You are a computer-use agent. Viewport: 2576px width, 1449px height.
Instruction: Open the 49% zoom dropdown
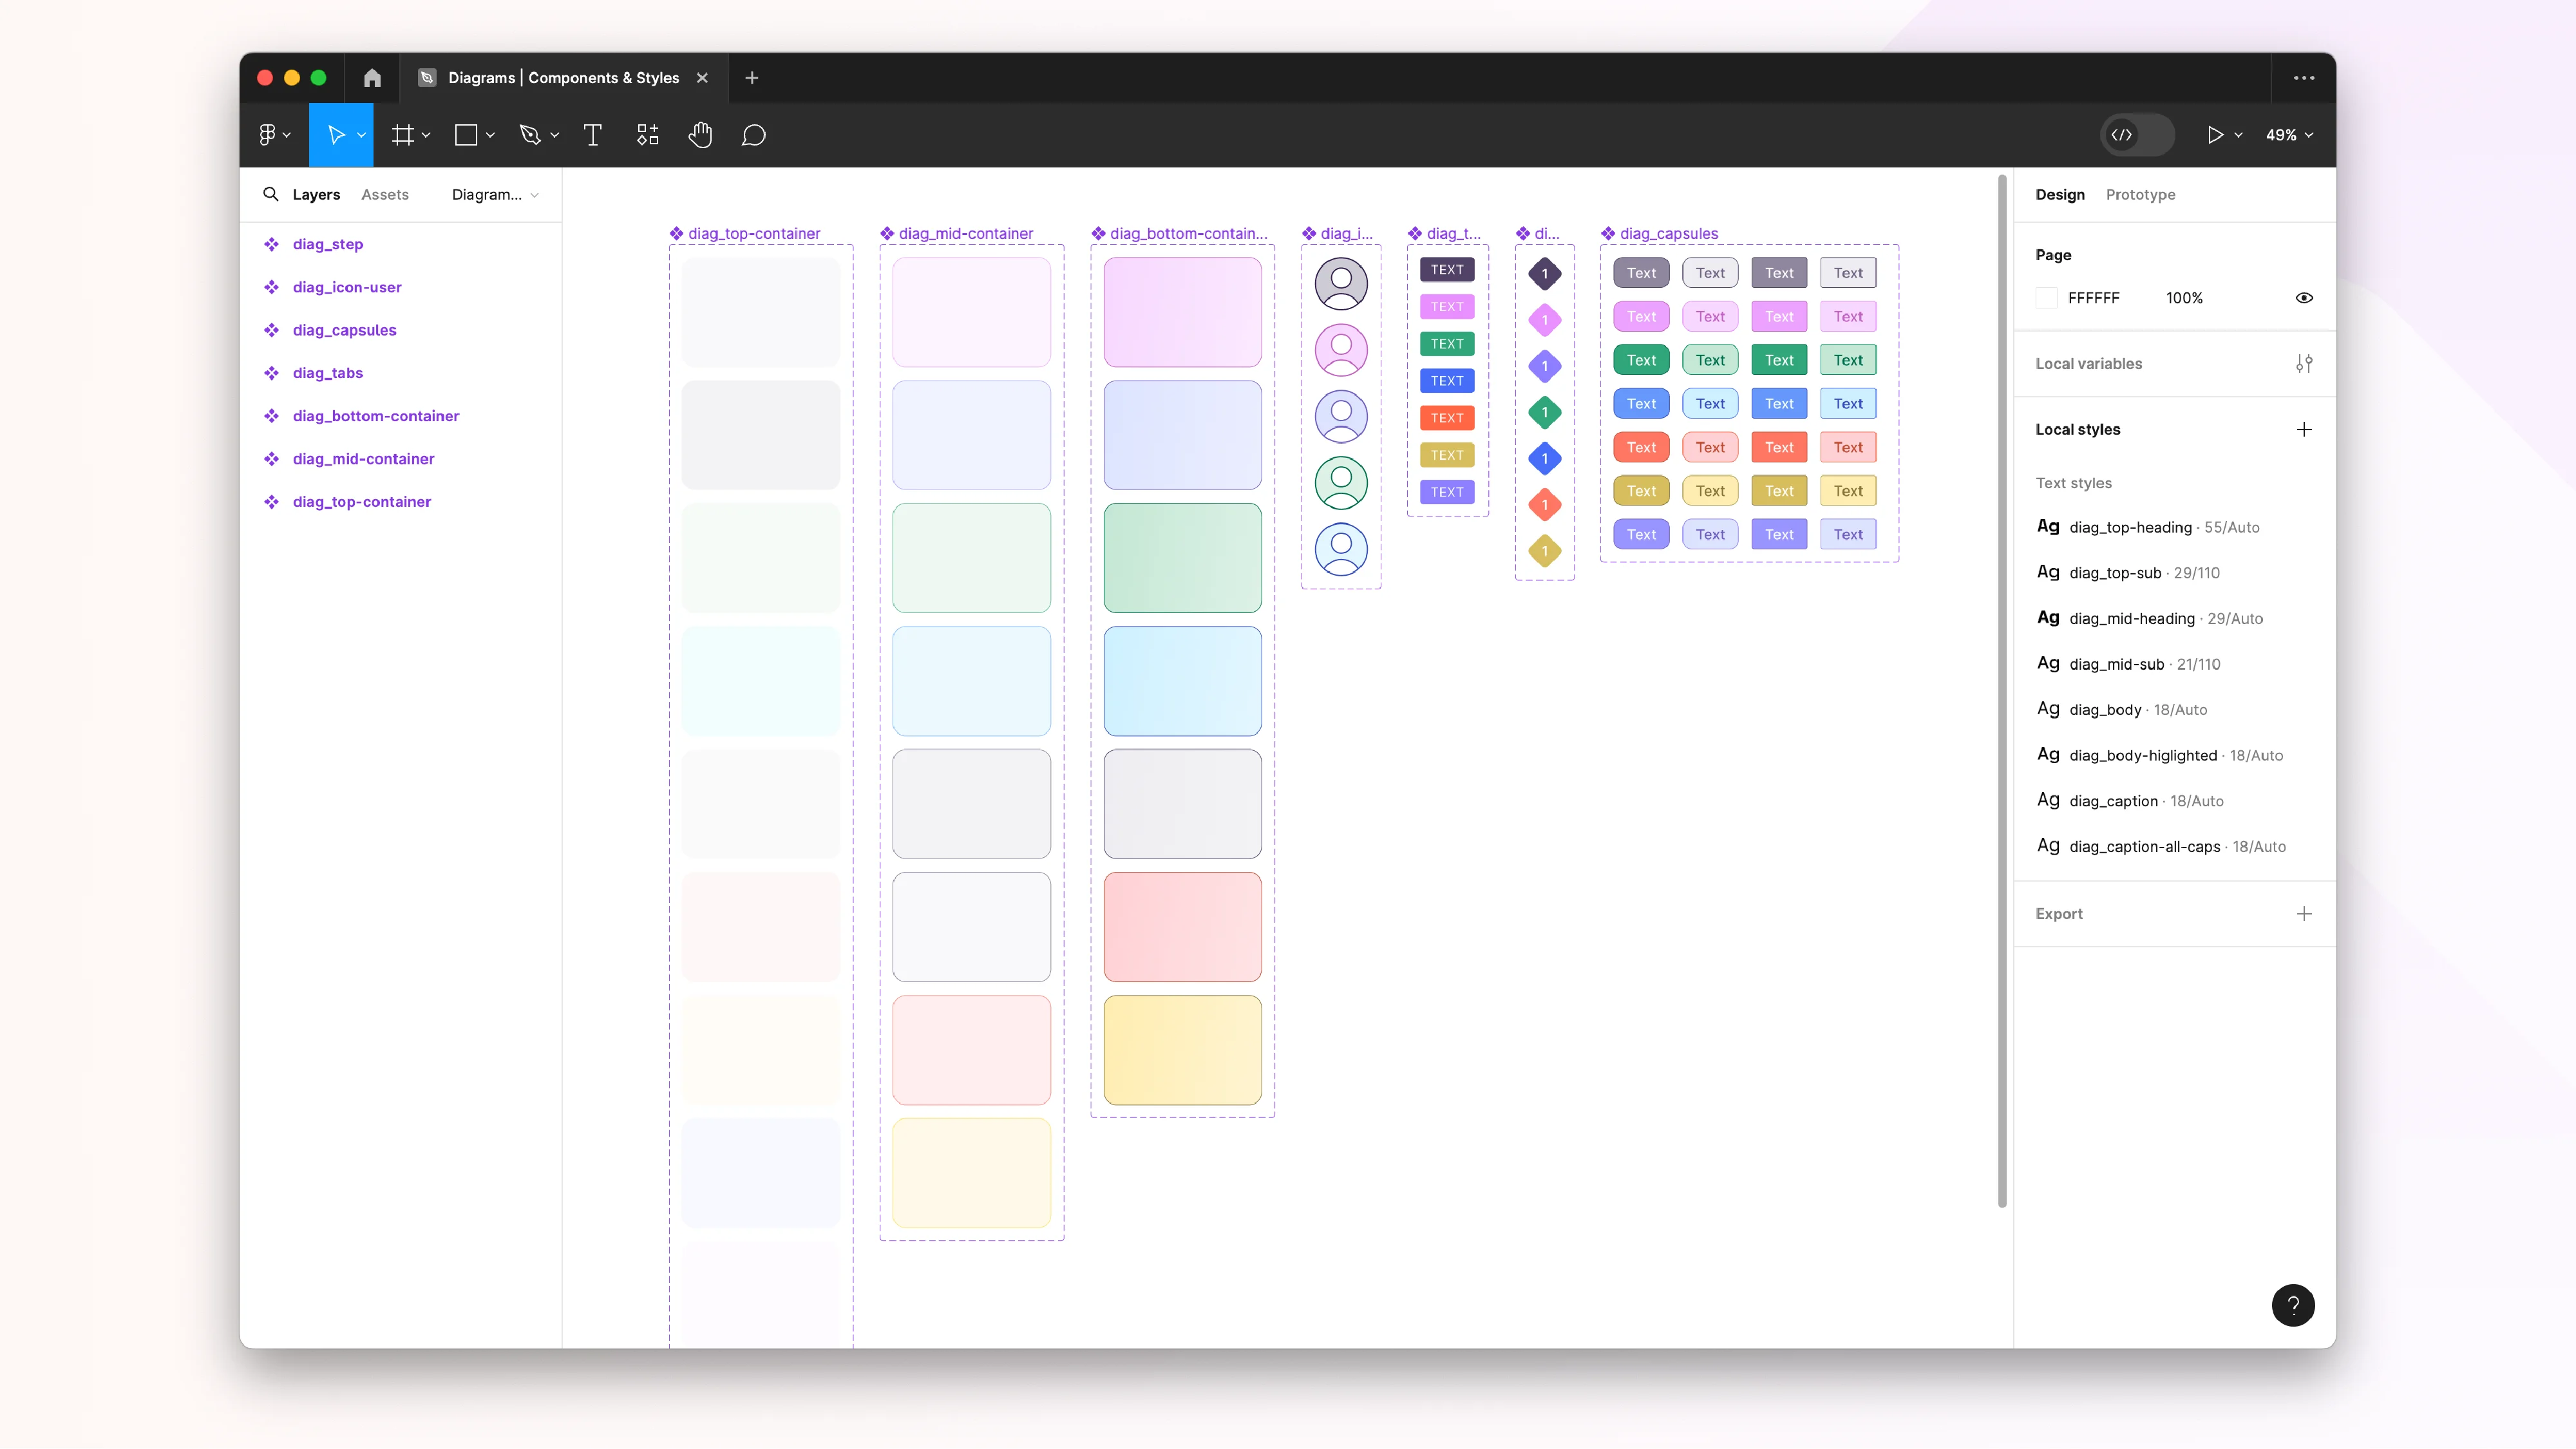[x=2289, y=135]
